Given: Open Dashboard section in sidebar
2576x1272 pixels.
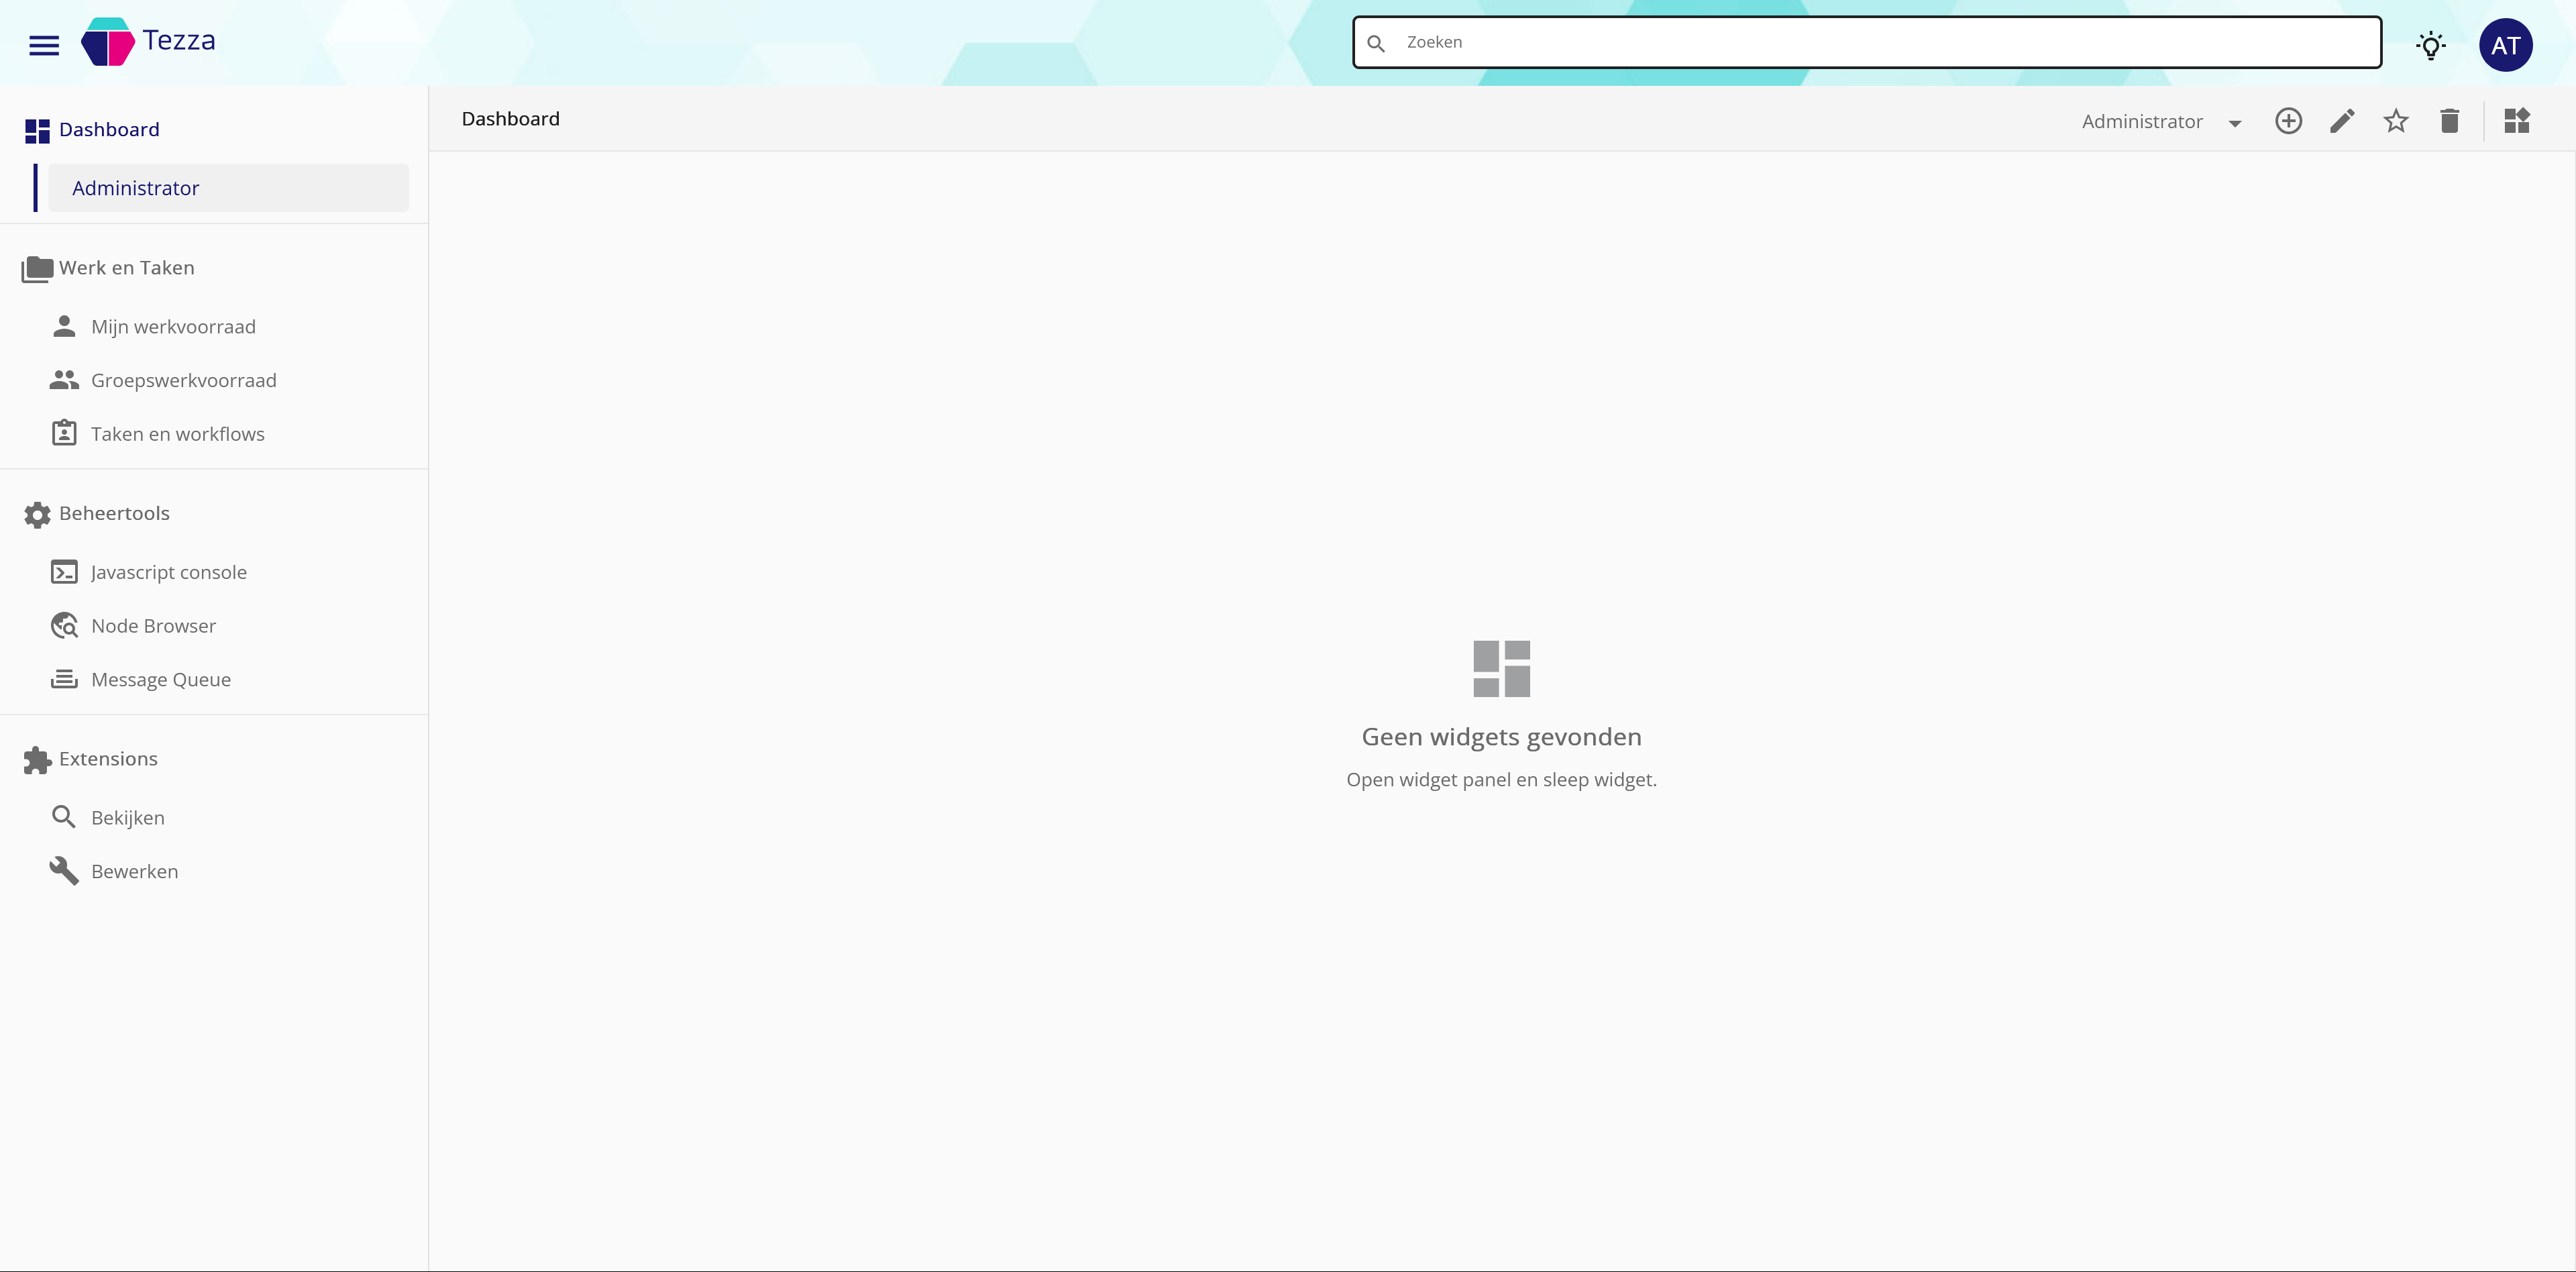Looking at the screenshot, I should [x=109, y=130].
